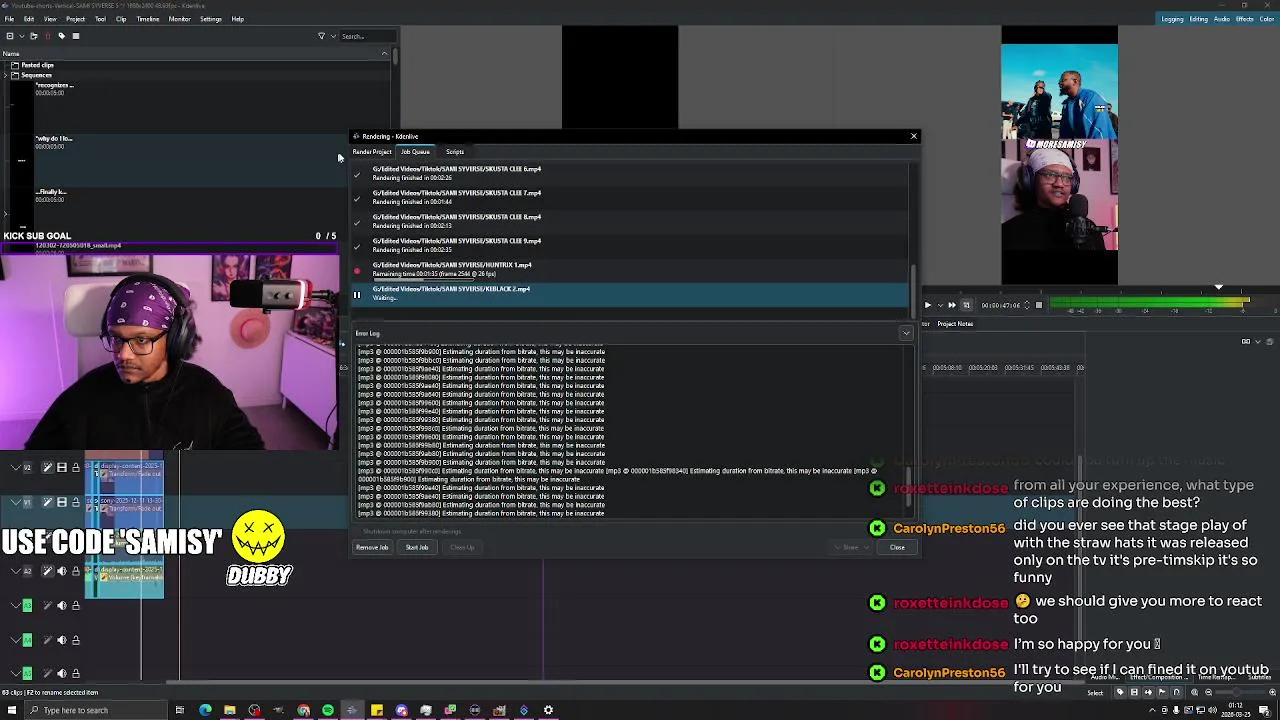Collapse the Error Log section
This screenshot has width=1280, height=720.
coord(905,333)
